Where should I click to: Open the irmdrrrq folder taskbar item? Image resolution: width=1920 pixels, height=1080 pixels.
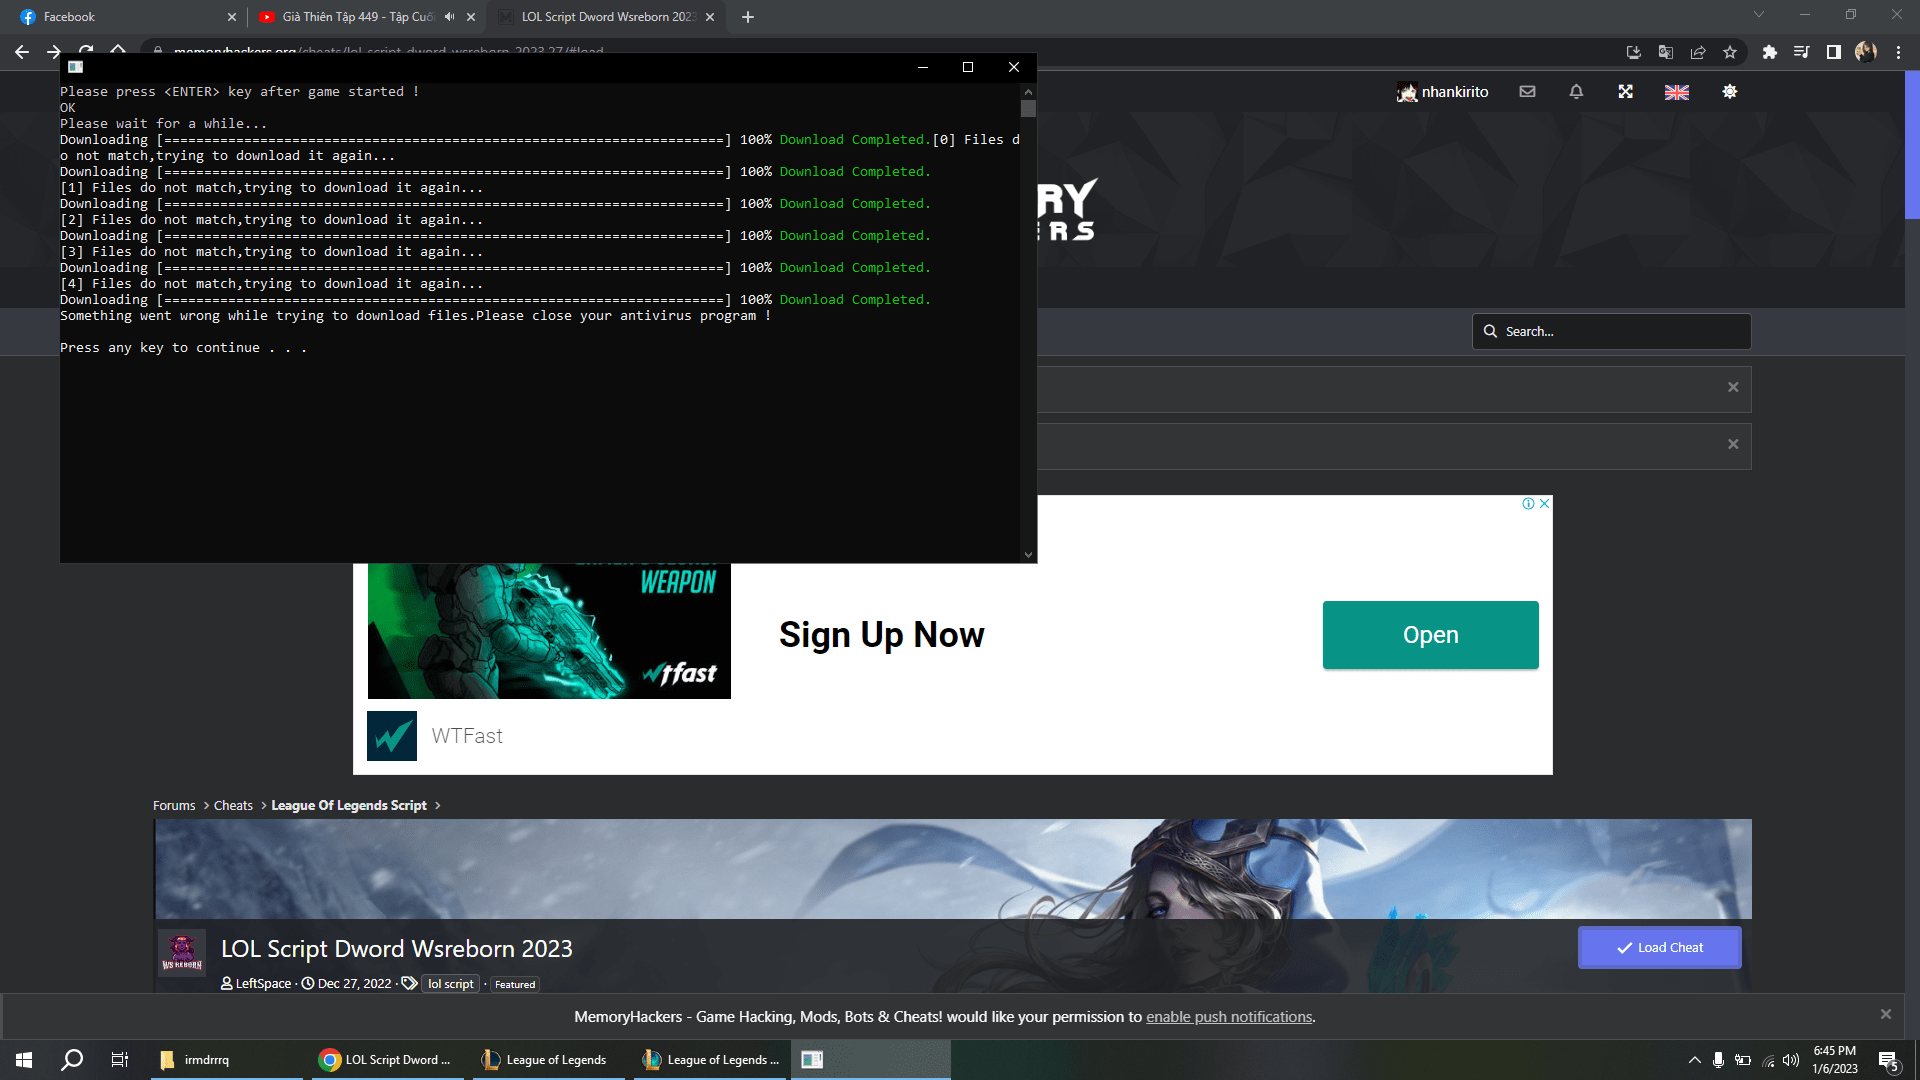tap(227, 1060)
